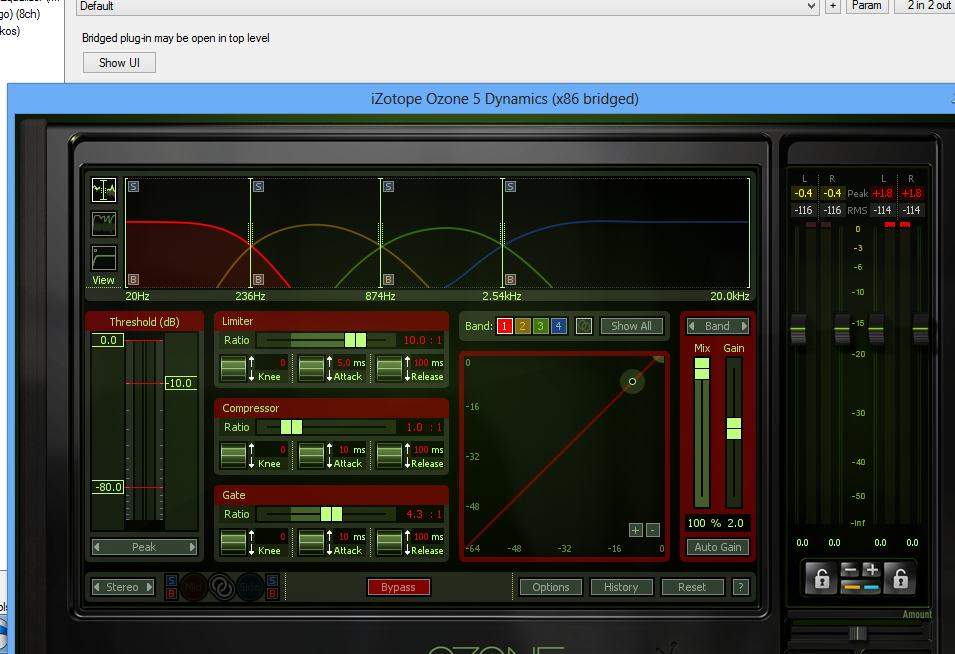Viewport: 955px width, 654px height.
Task: Toggle the Bypass button
Action: 398,587
